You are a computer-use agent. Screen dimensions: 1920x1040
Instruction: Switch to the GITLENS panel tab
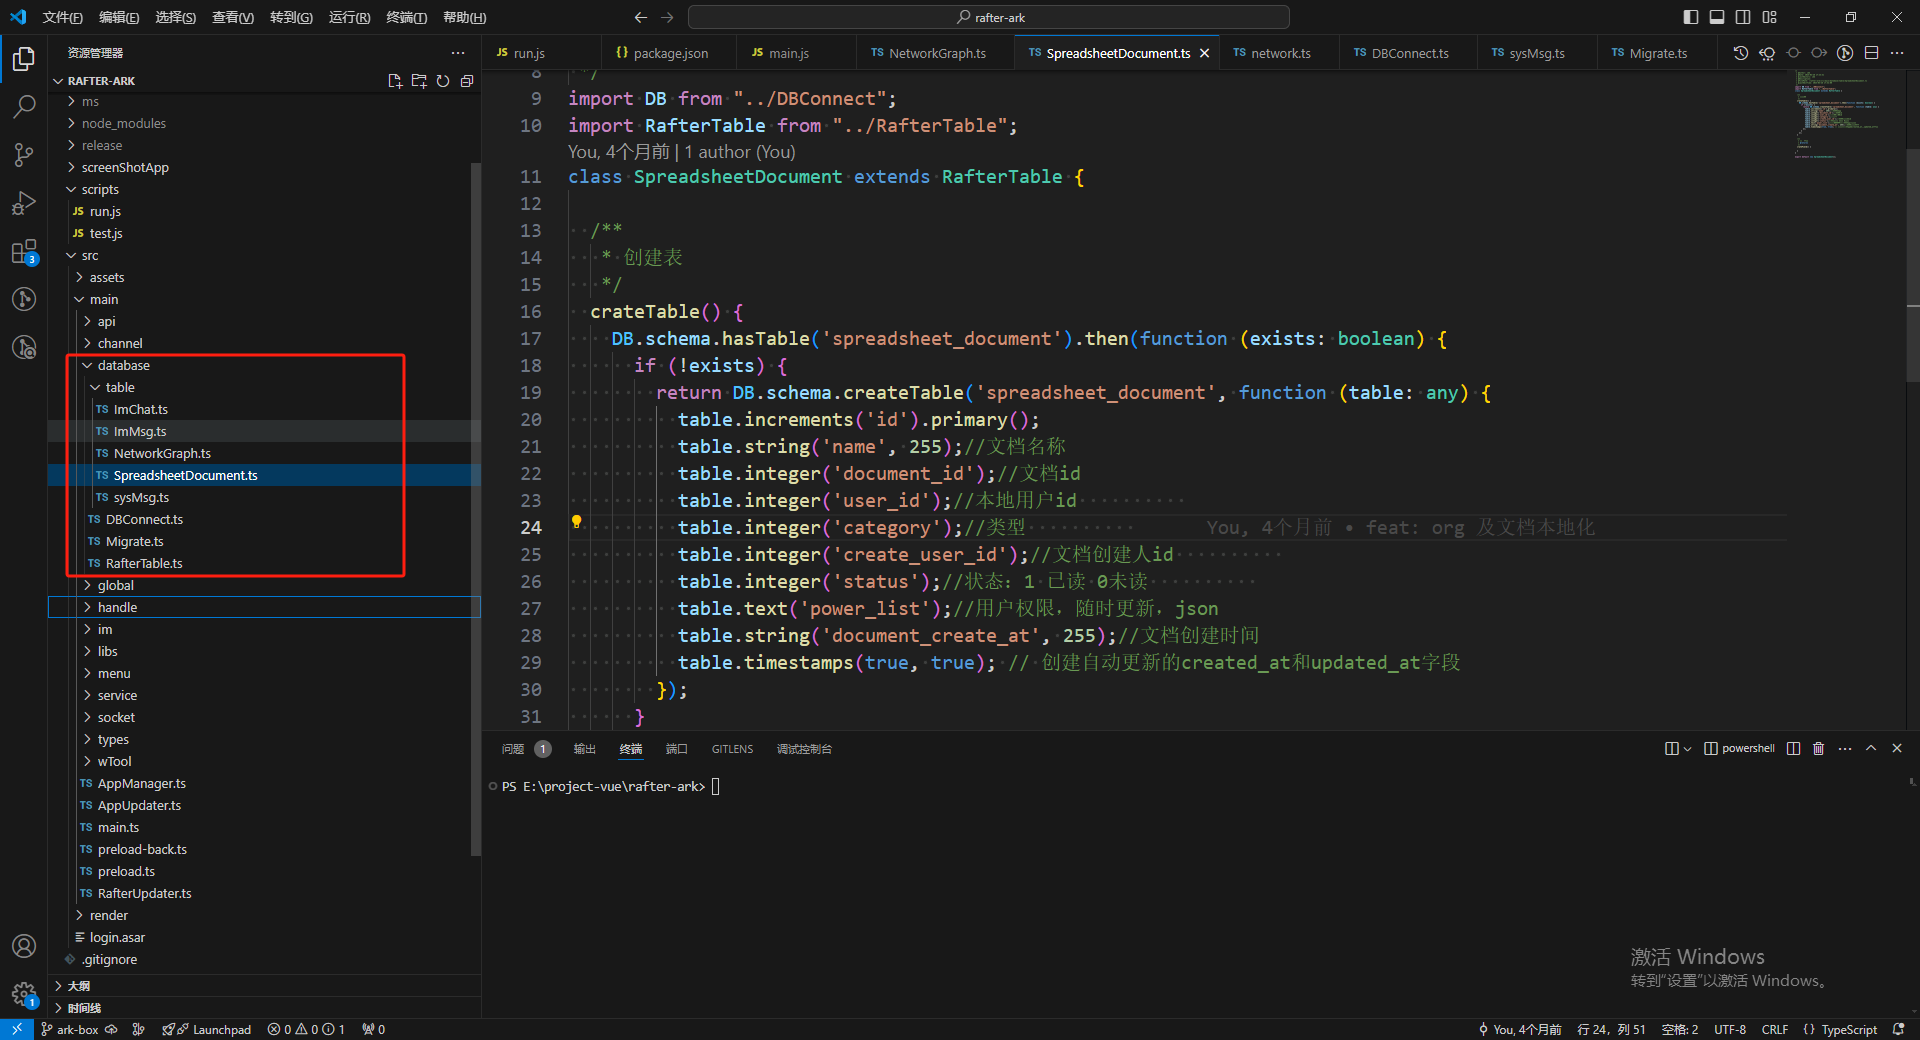[x=732, y=749]
